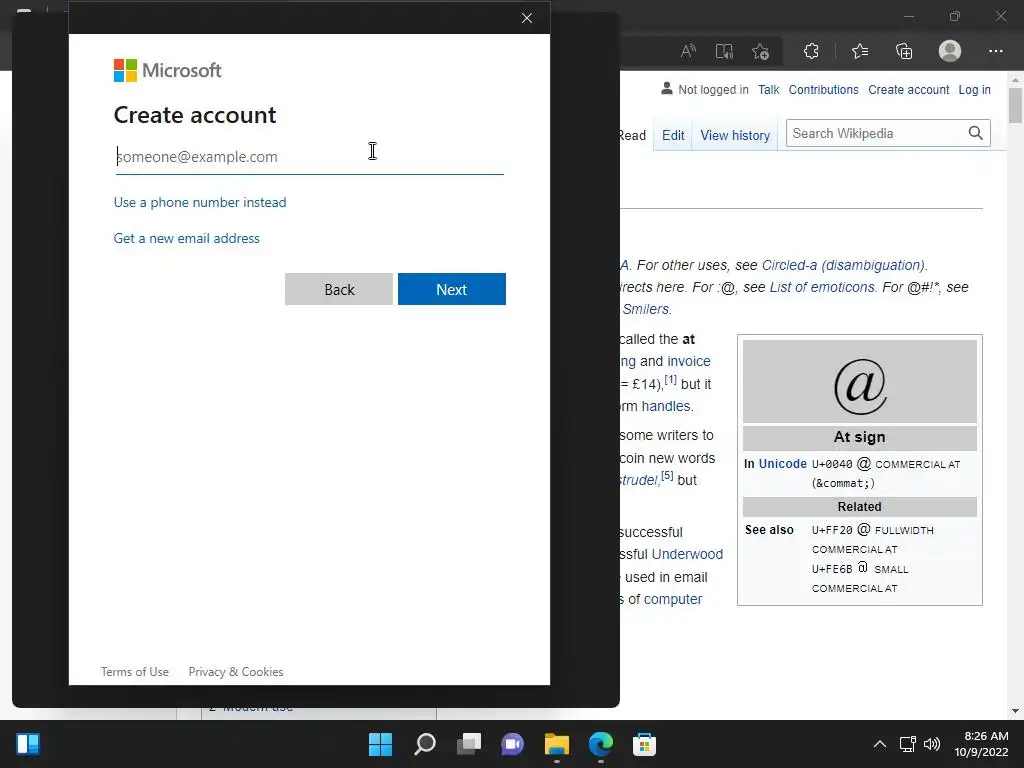Open the Wikipedia Talk link
Screen dimensions: 1024x768
click(x=769, y=89)
